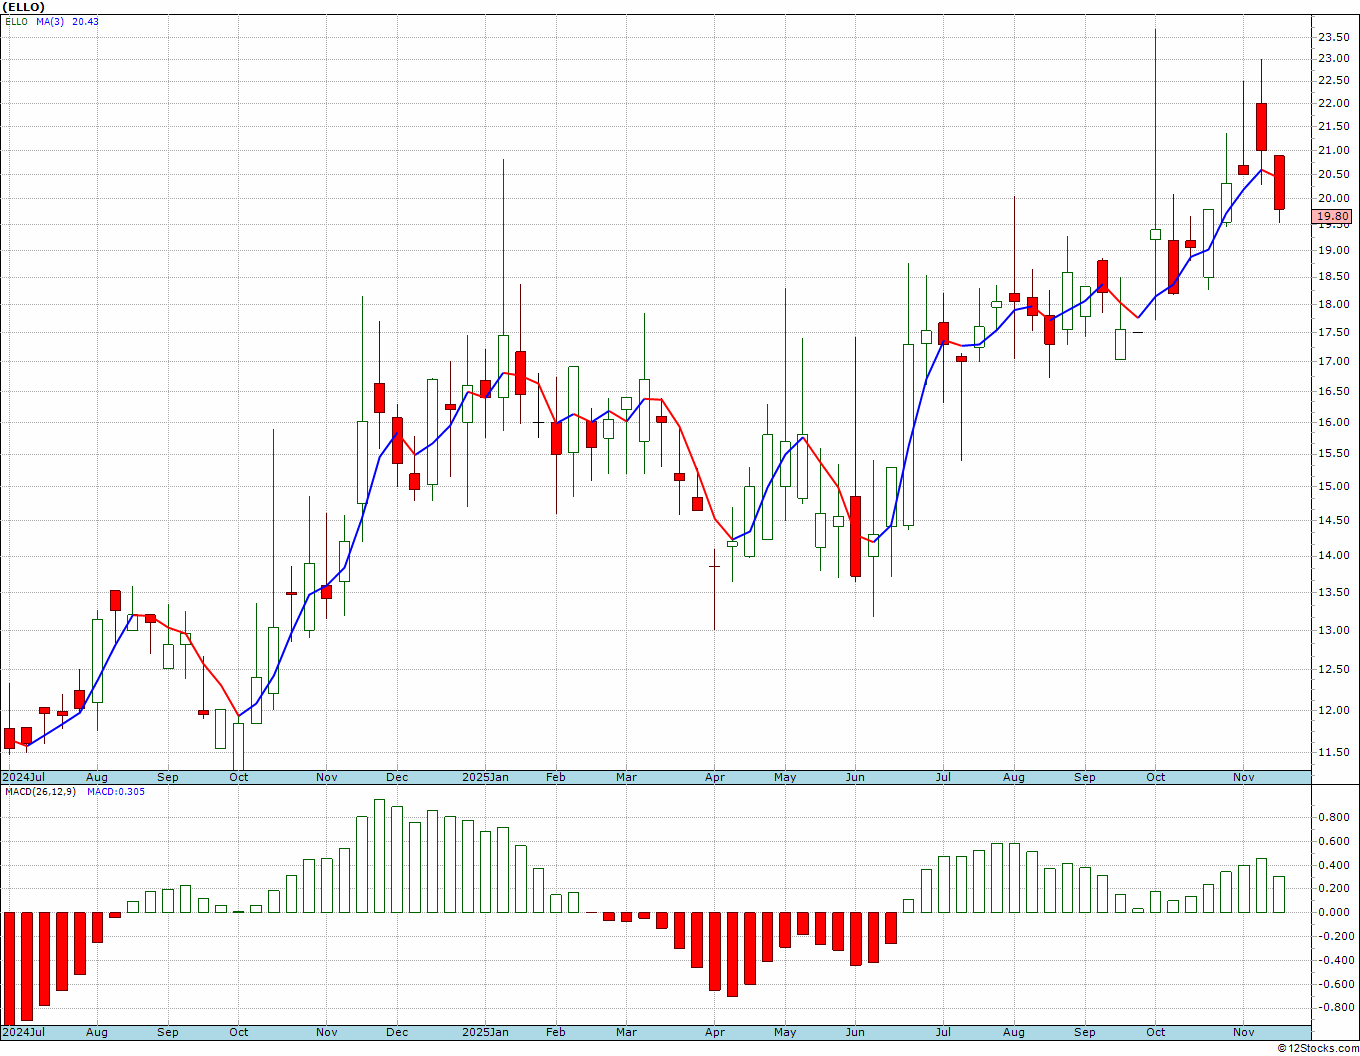Click the 14.00 price axis label
The height and width of the screenshot is (1056, 1360).
pos(1333,556)
